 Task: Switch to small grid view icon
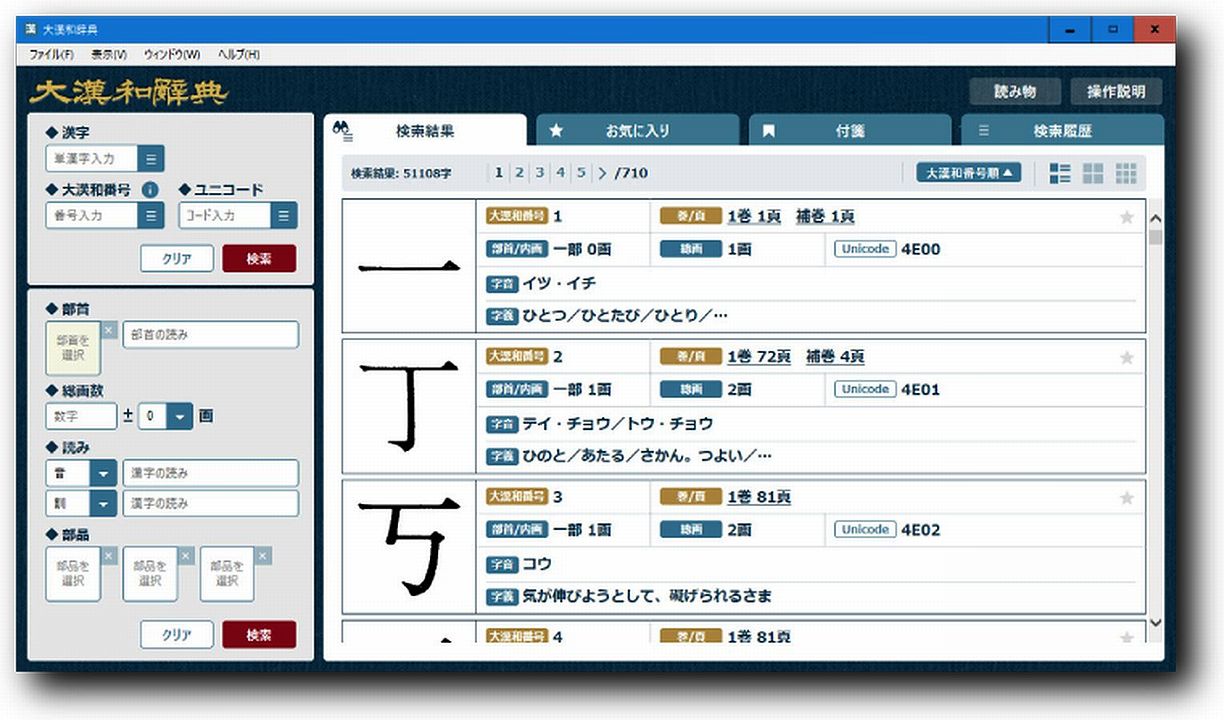coord(1126,173)
